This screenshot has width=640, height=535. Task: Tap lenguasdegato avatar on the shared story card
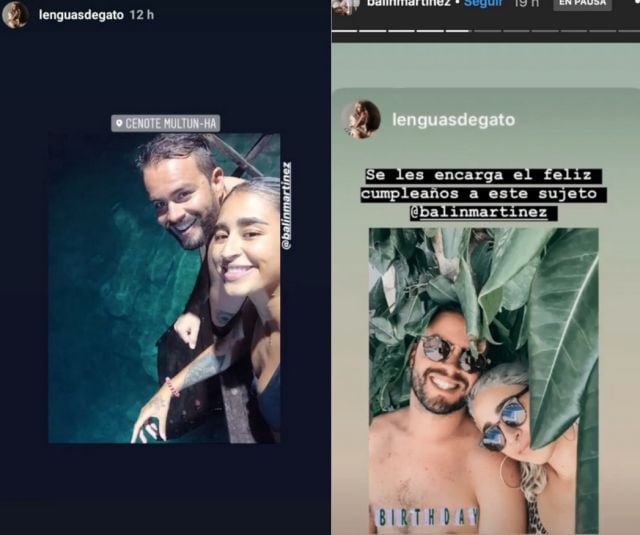pos(361,120)
